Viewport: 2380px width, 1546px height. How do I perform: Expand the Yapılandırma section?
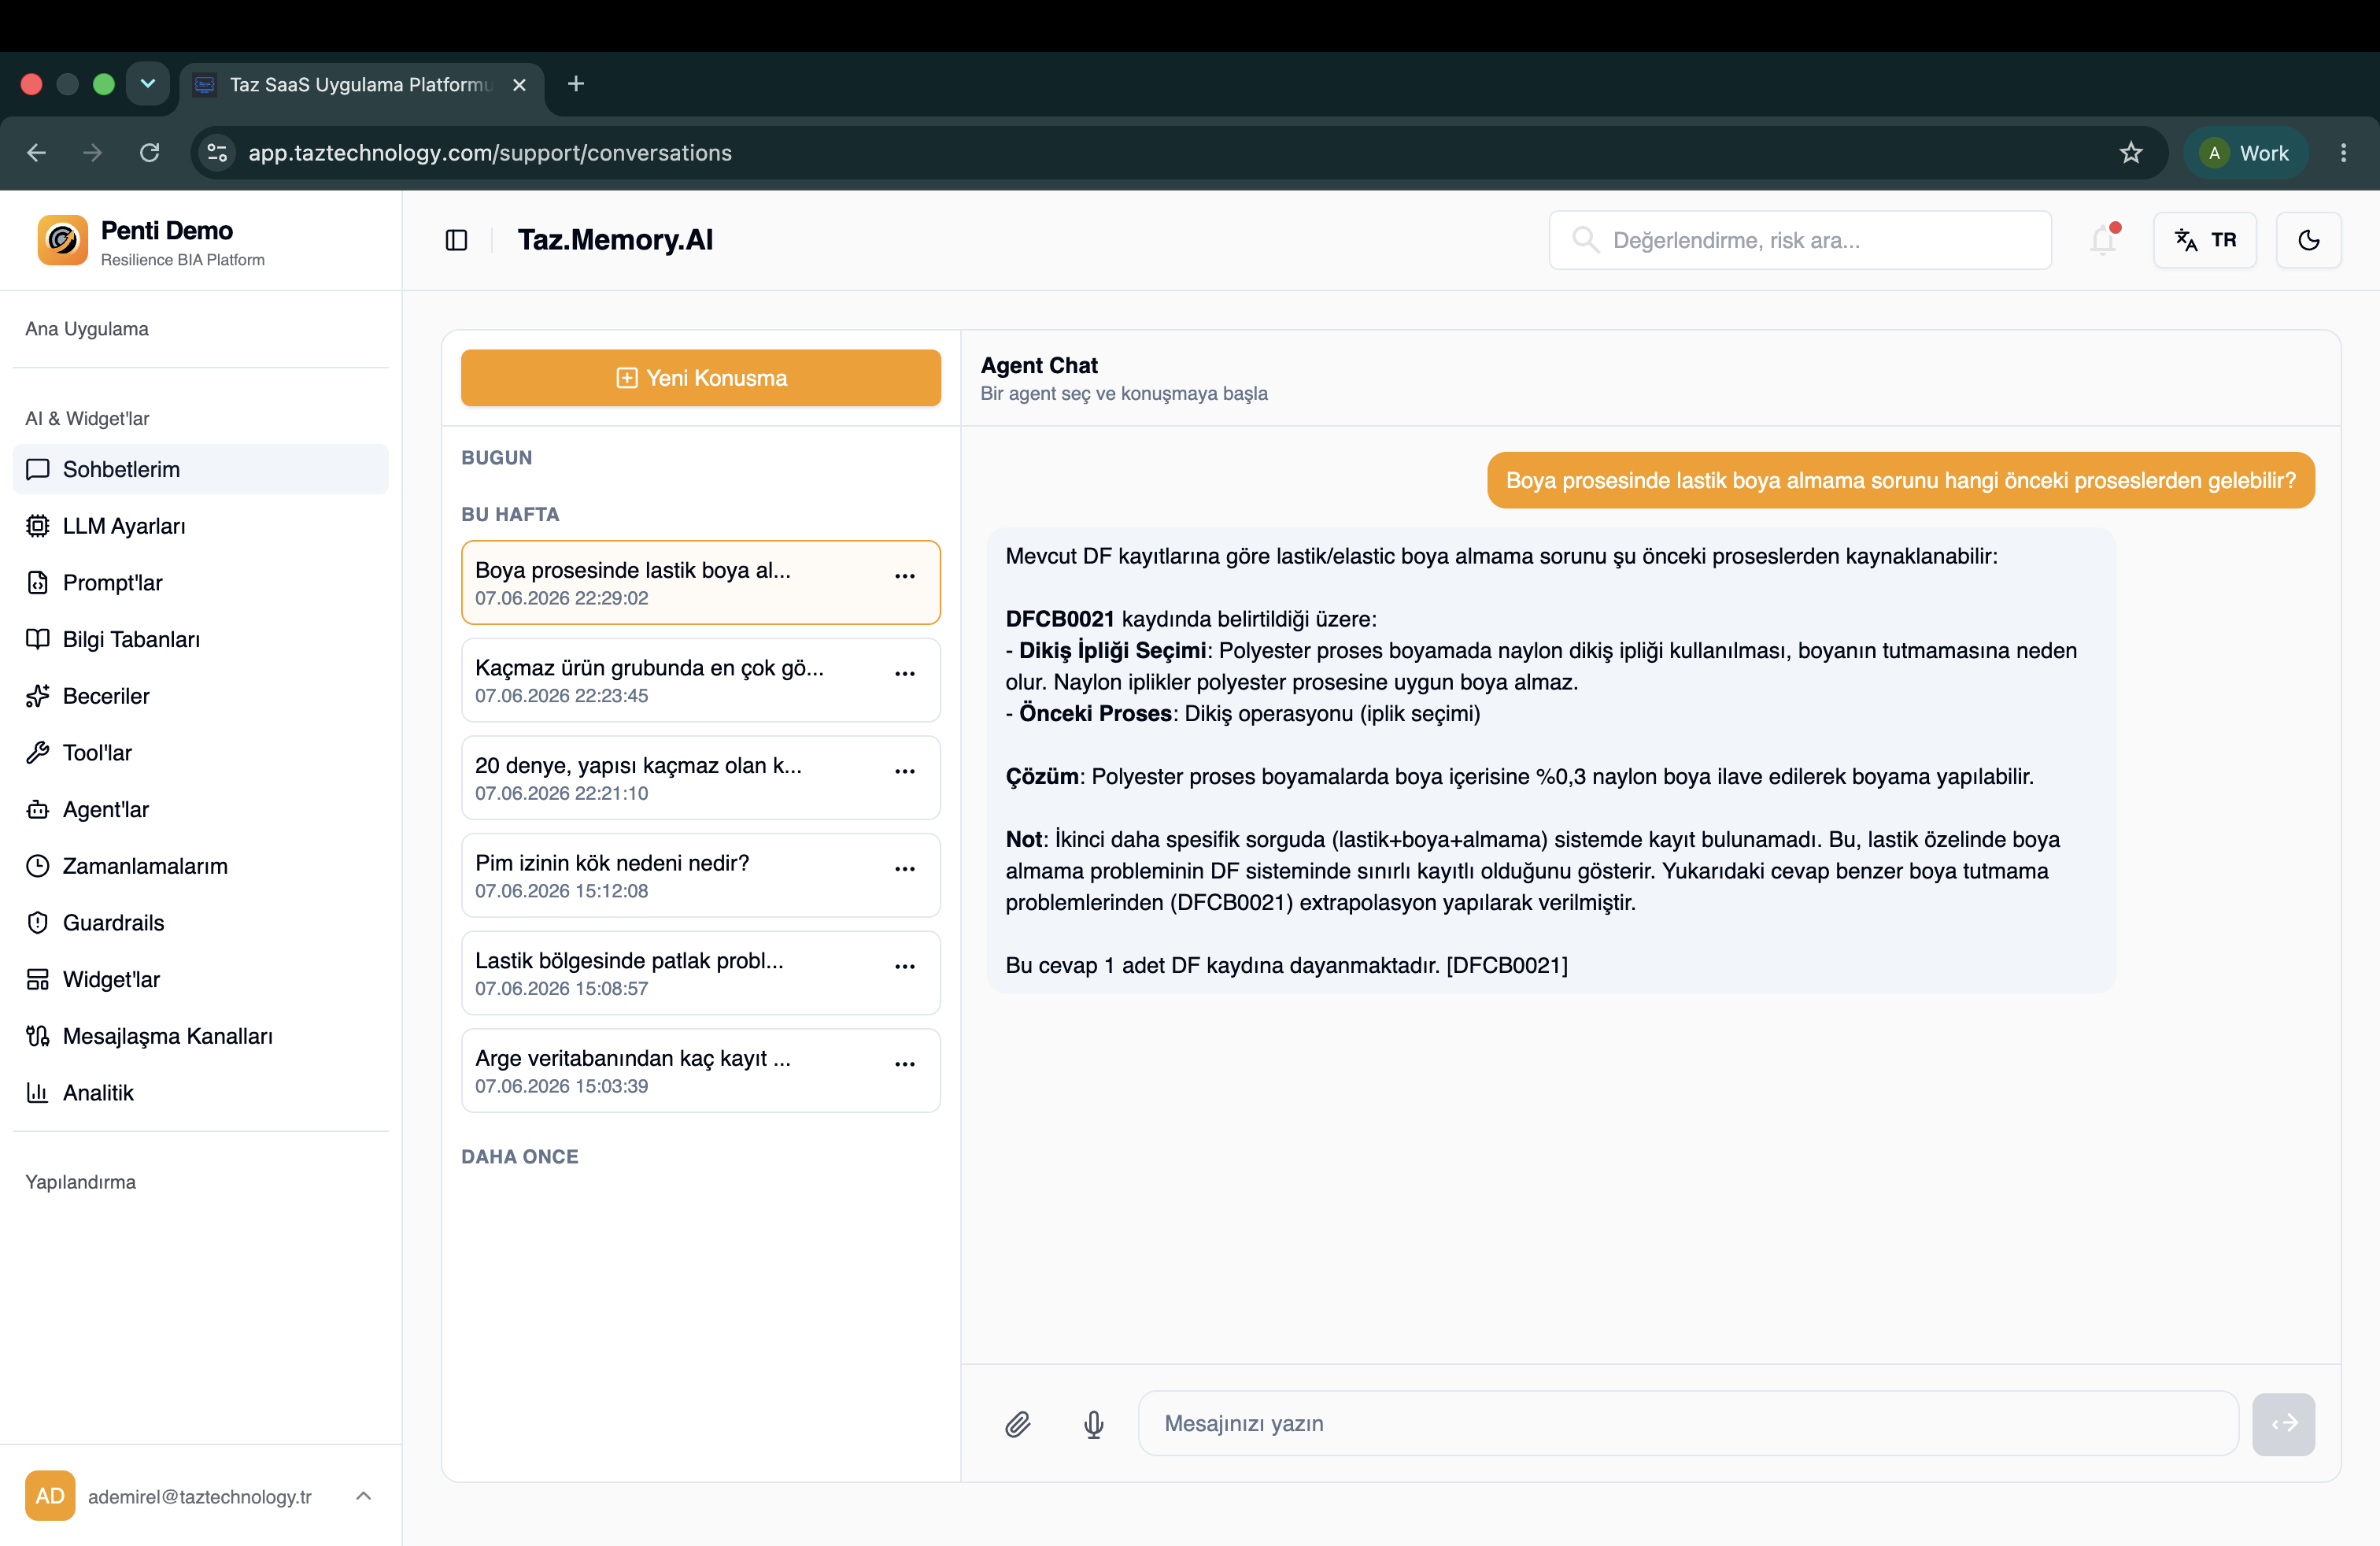(x=80, y=1182)
